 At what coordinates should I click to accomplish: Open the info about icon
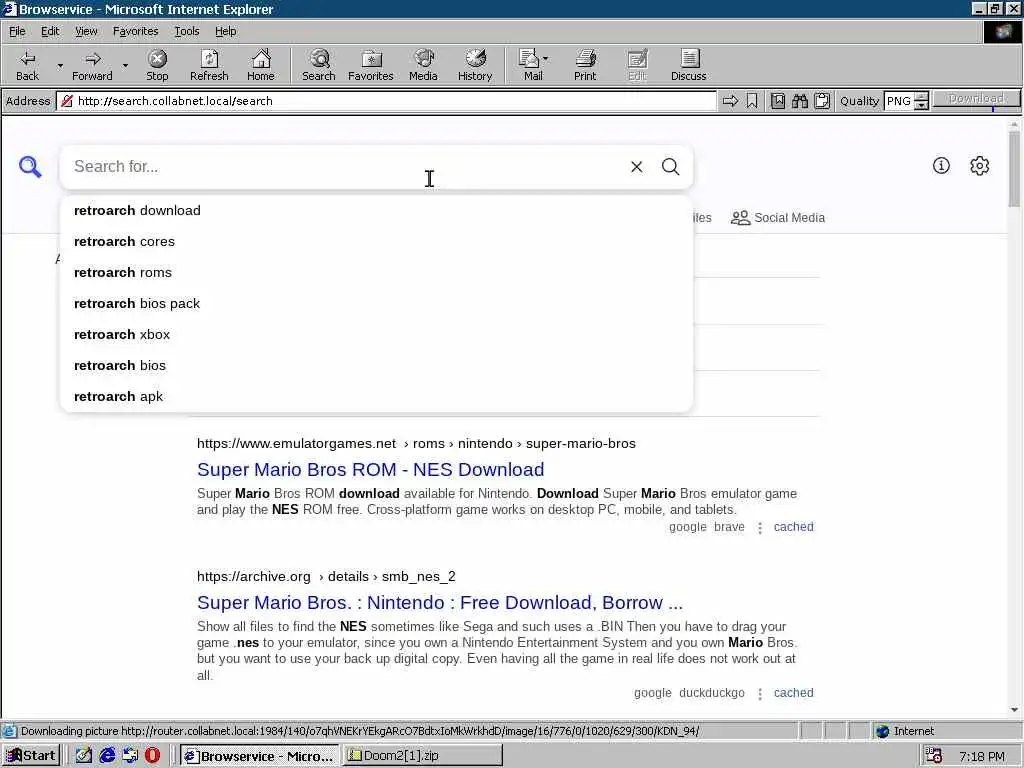click(941, 166)
